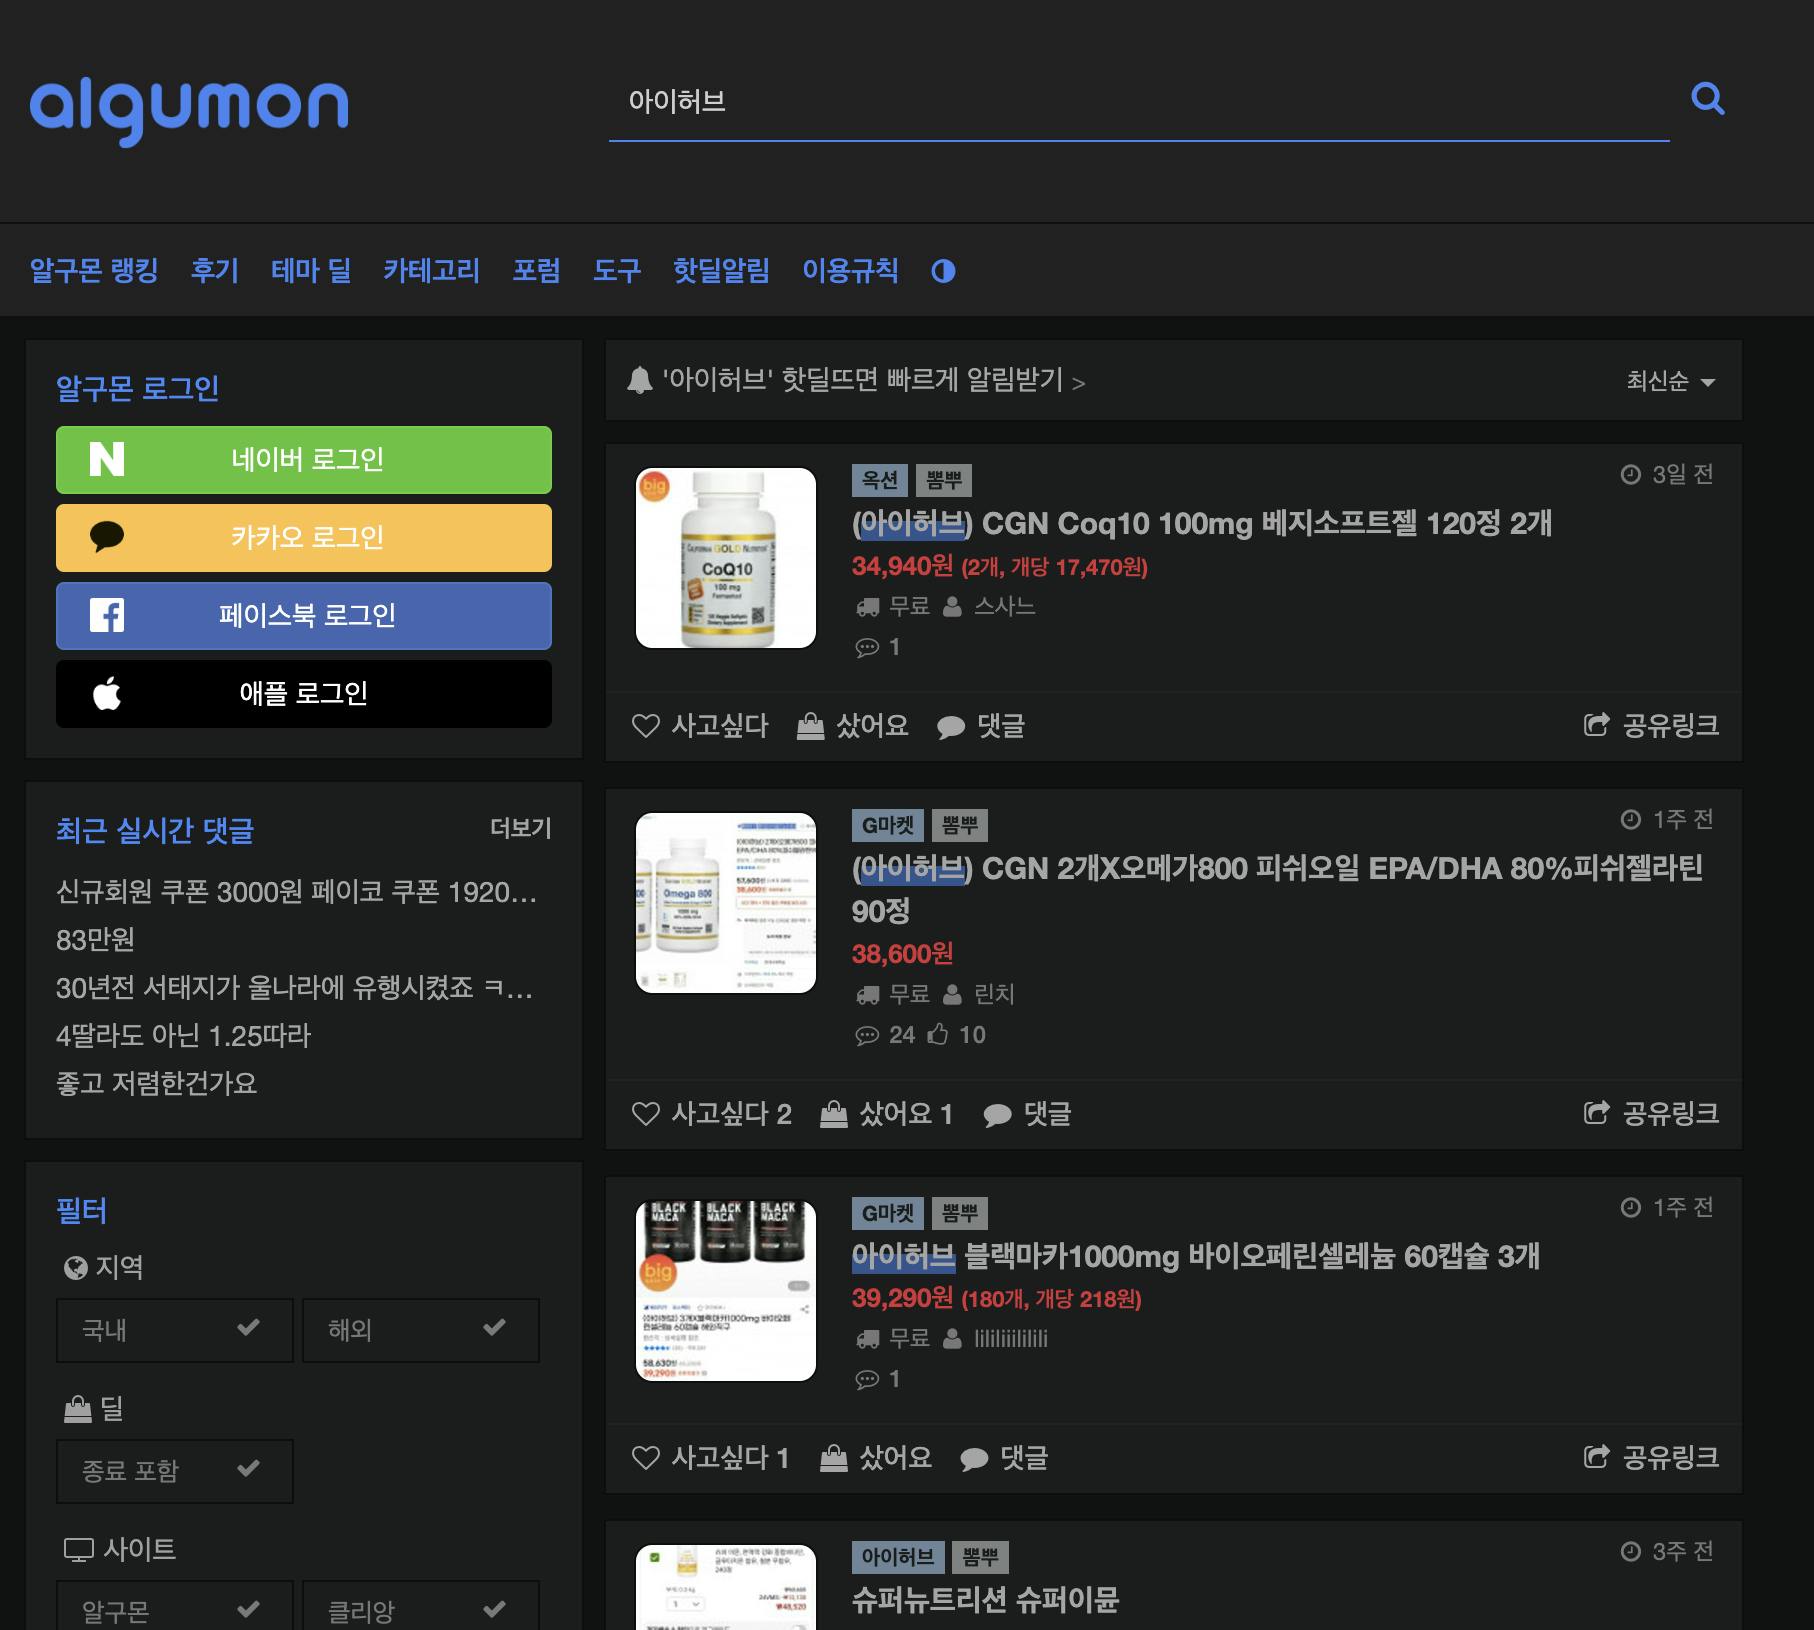
Task: Click the Naver N logo icon
Action: (x=107, y=459)
